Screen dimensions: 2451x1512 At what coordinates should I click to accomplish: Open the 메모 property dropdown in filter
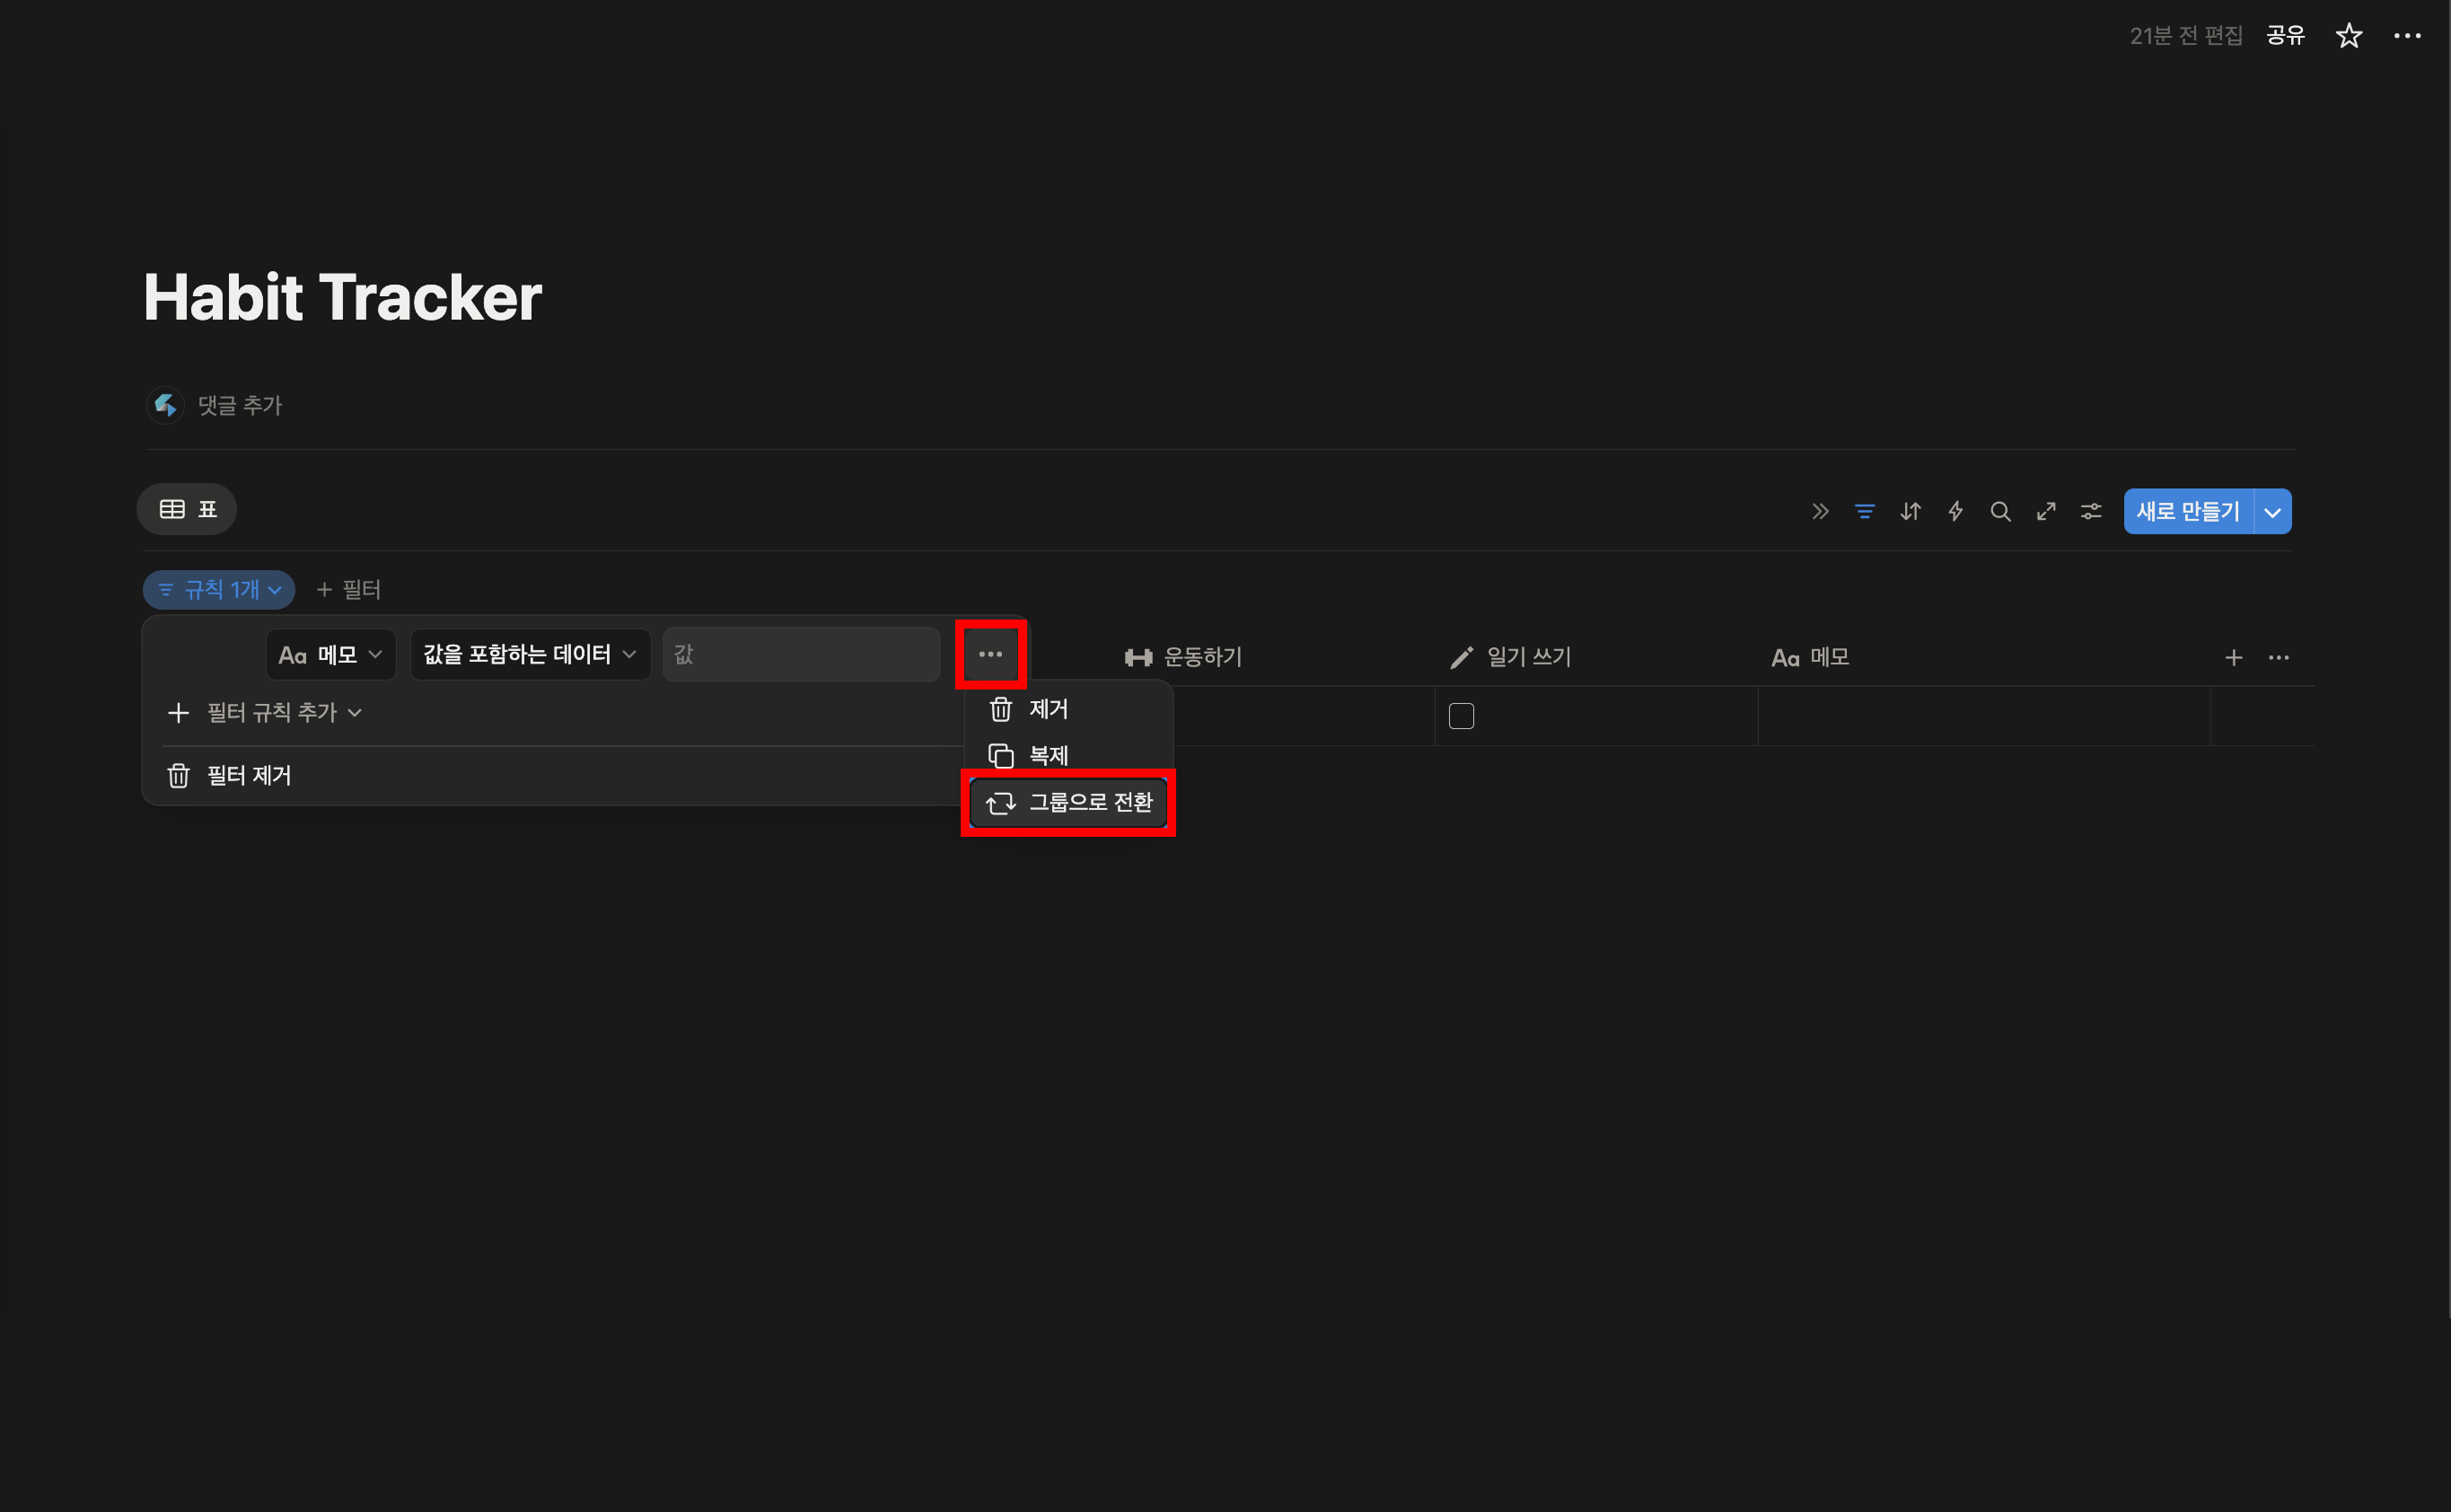[x=330, y=655]
